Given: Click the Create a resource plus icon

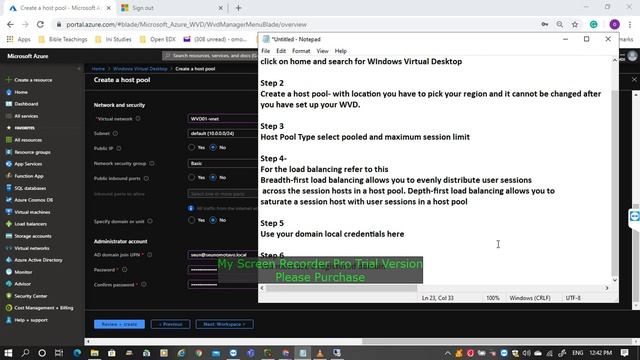Looking at the screenshot, I should [x=9, y=80].
